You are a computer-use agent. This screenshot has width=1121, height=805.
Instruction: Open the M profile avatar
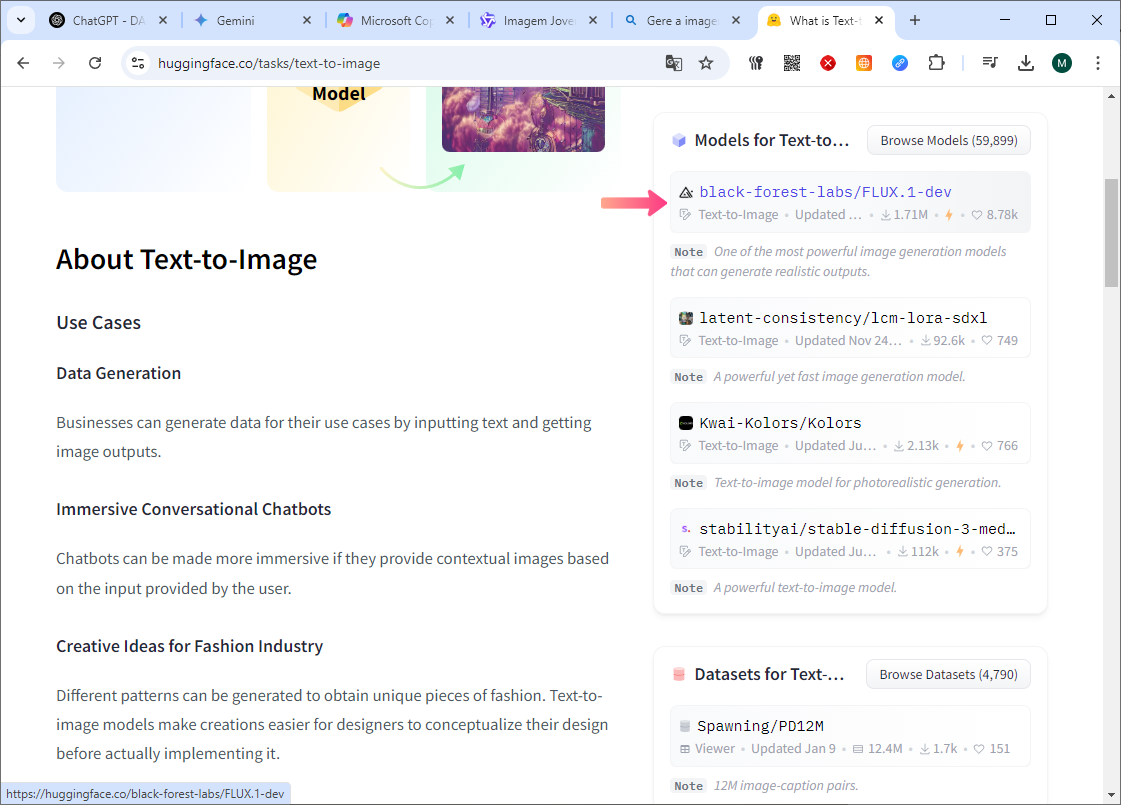click(x=1062, y=63)
